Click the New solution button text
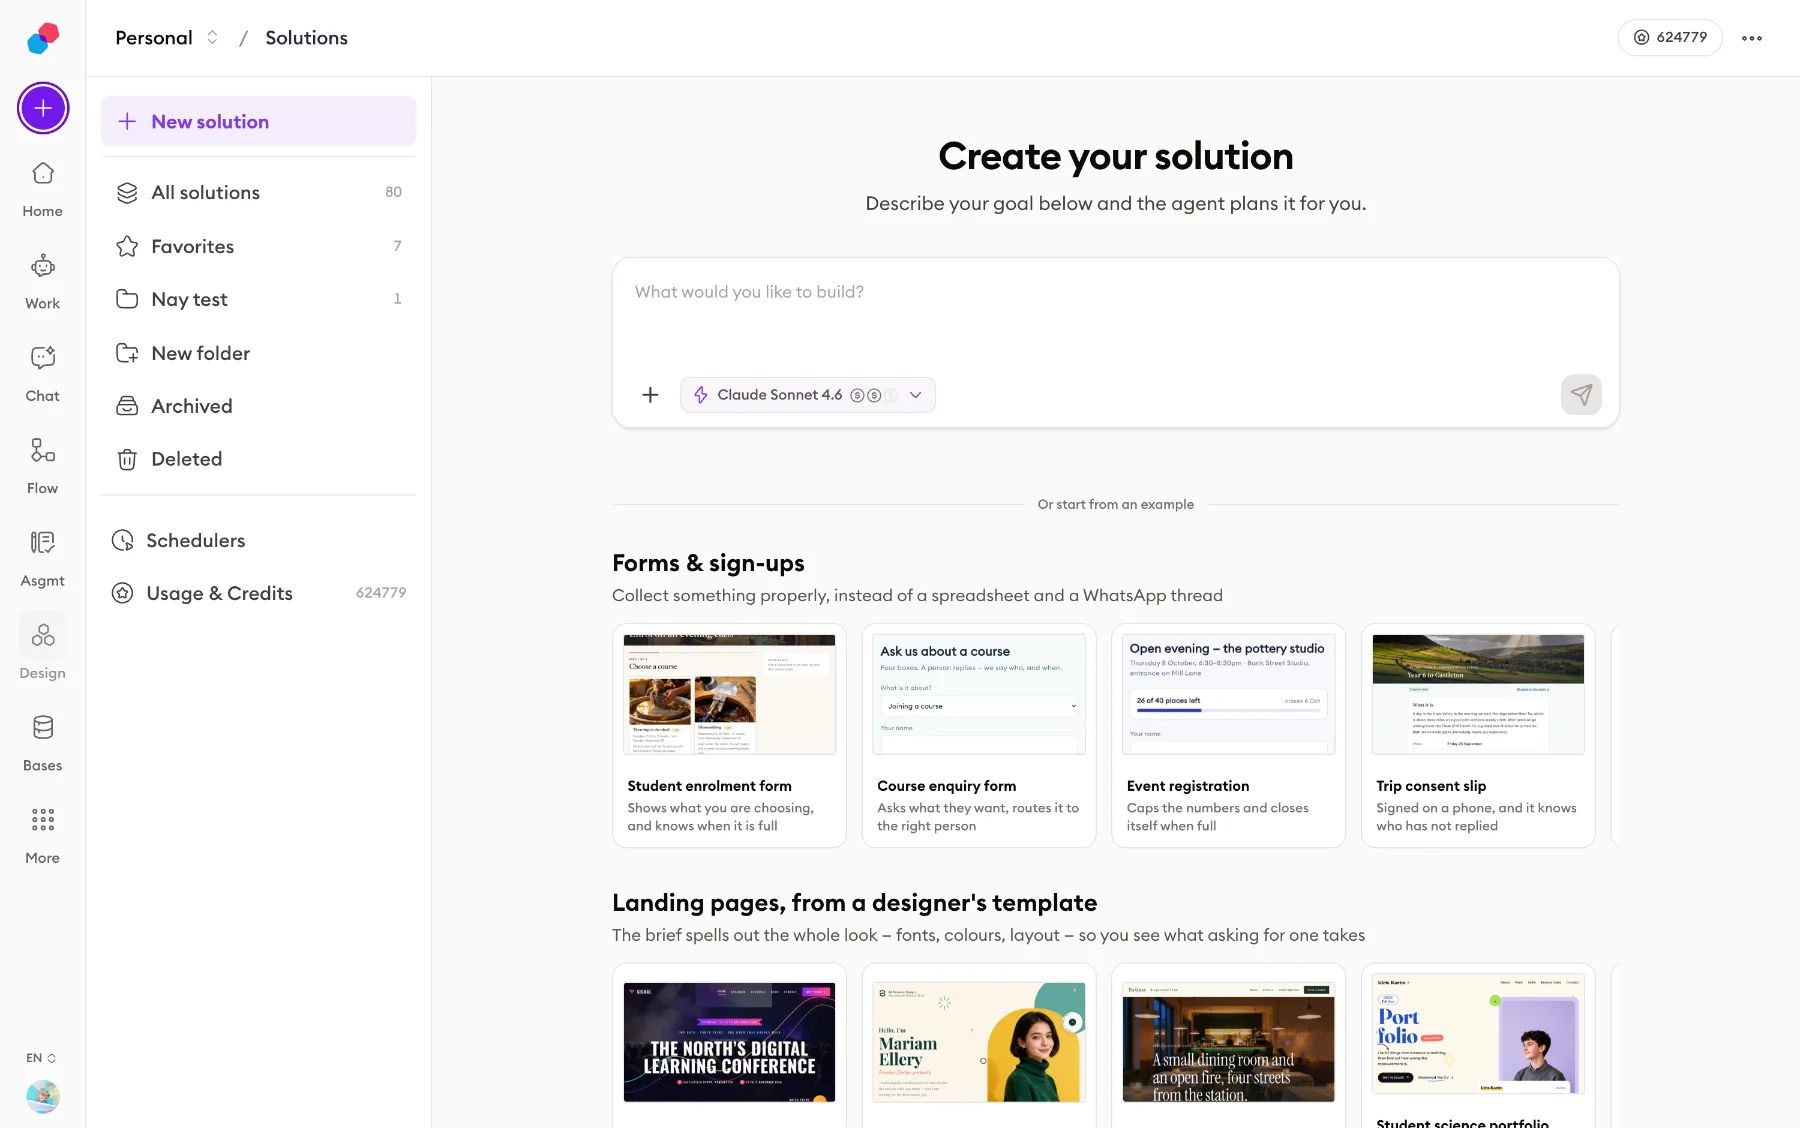Viewport: 1800px width, 1128px height. pyautogui.click(x=210, y=122)
